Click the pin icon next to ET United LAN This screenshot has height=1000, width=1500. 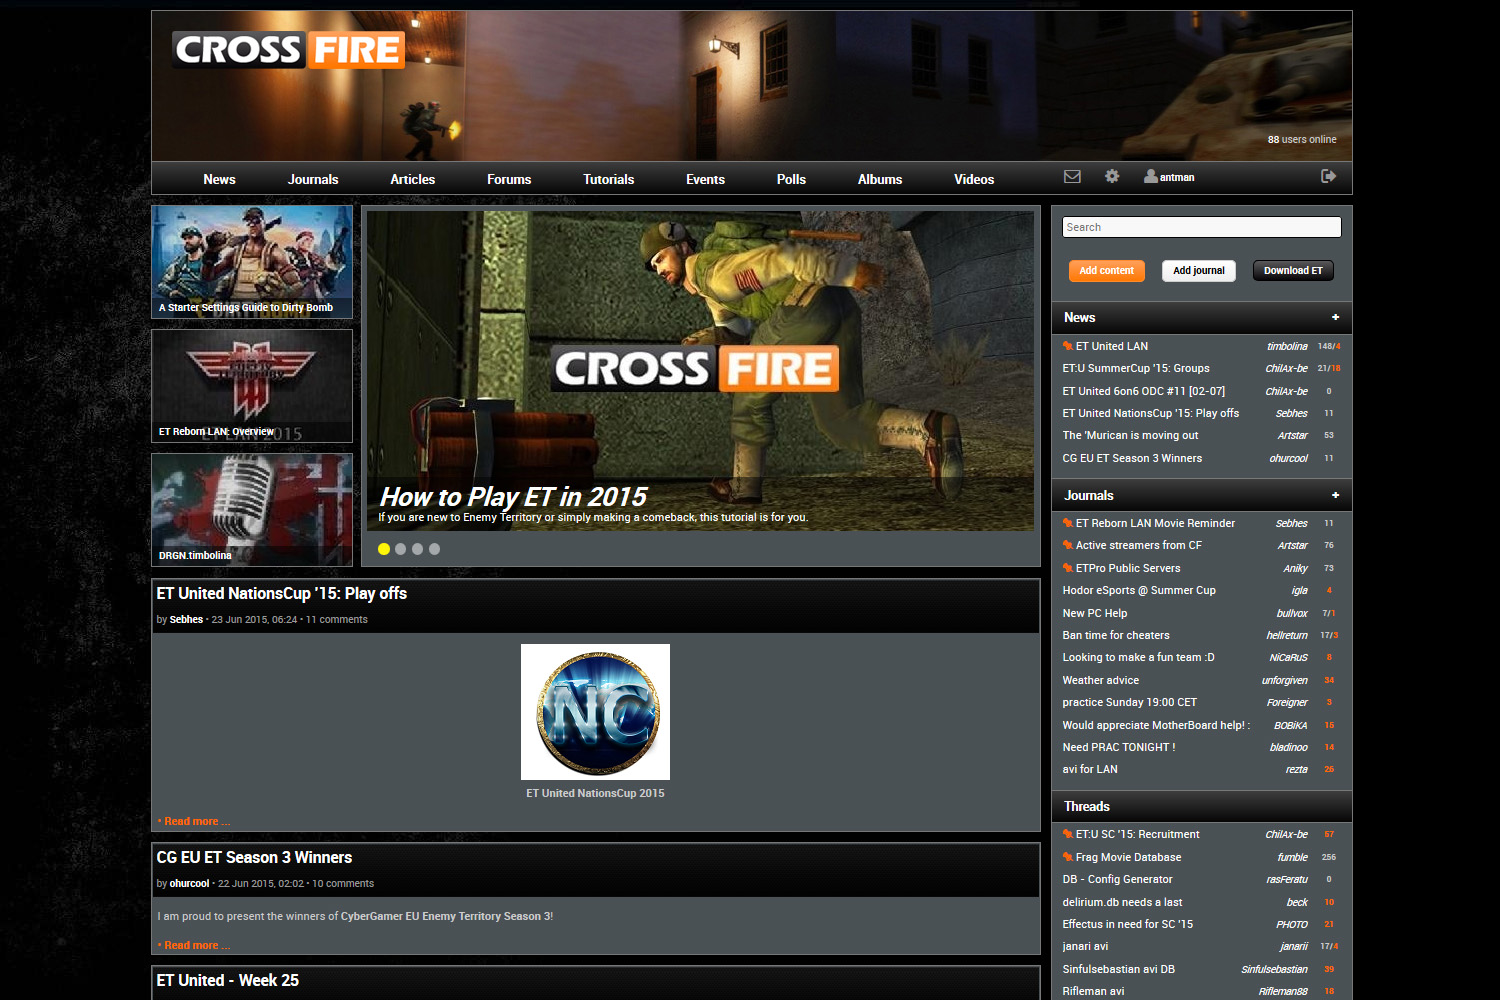[x=1068, y=346]
